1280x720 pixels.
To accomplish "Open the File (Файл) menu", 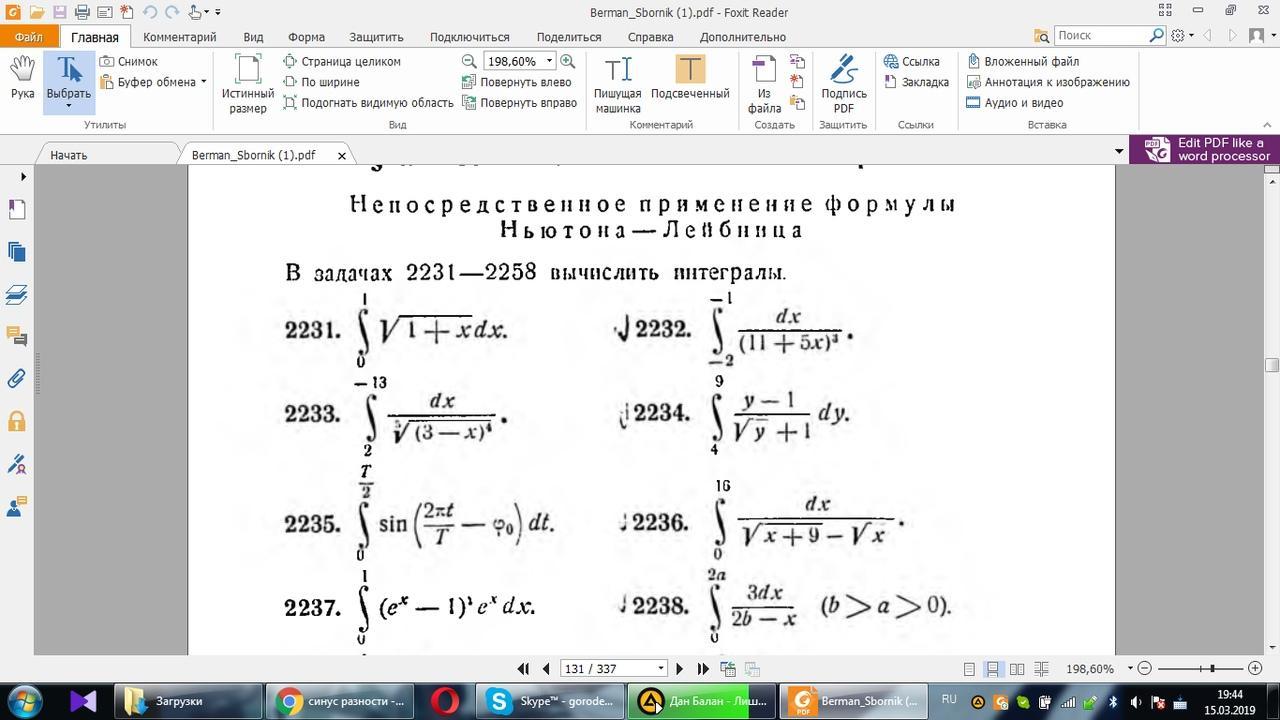I will tap(28, 37).
